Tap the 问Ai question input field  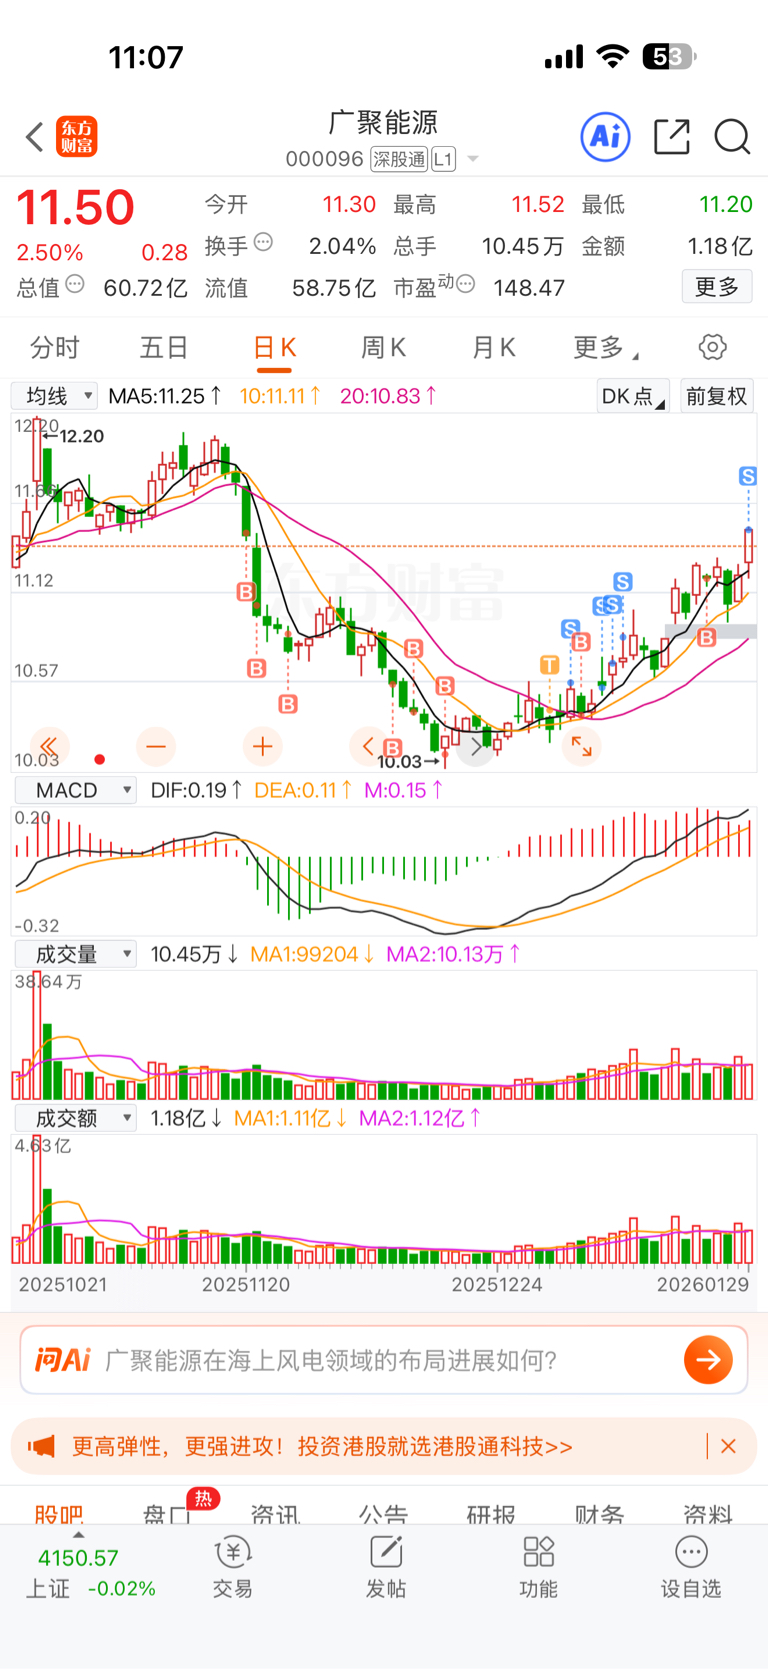(384, 1360)
